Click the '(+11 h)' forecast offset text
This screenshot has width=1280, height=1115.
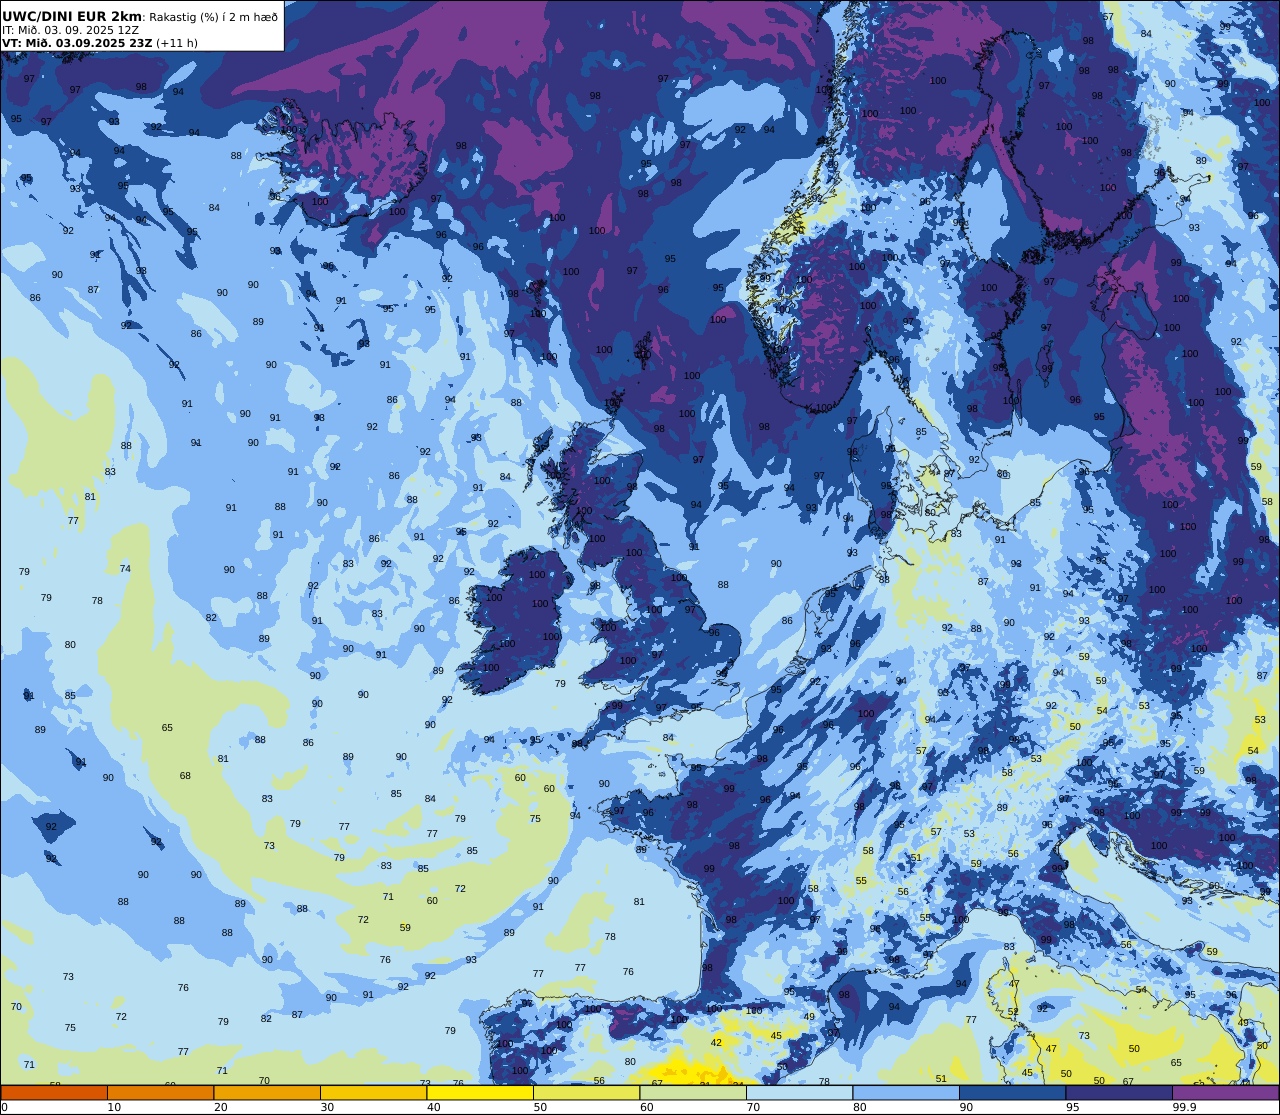click(x=177, y=43)
